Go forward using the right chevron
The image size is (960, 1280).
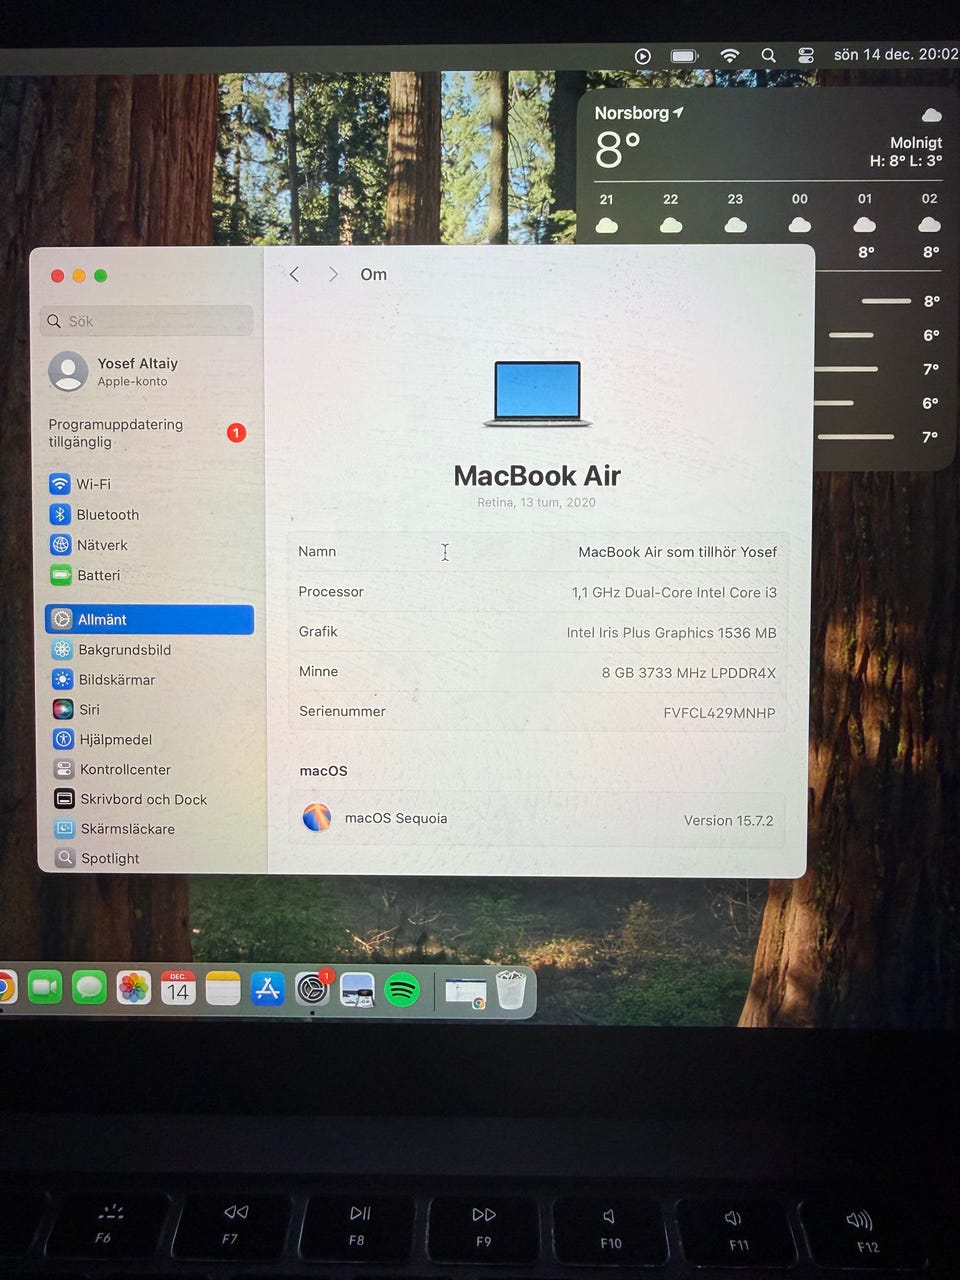point(333,274)
